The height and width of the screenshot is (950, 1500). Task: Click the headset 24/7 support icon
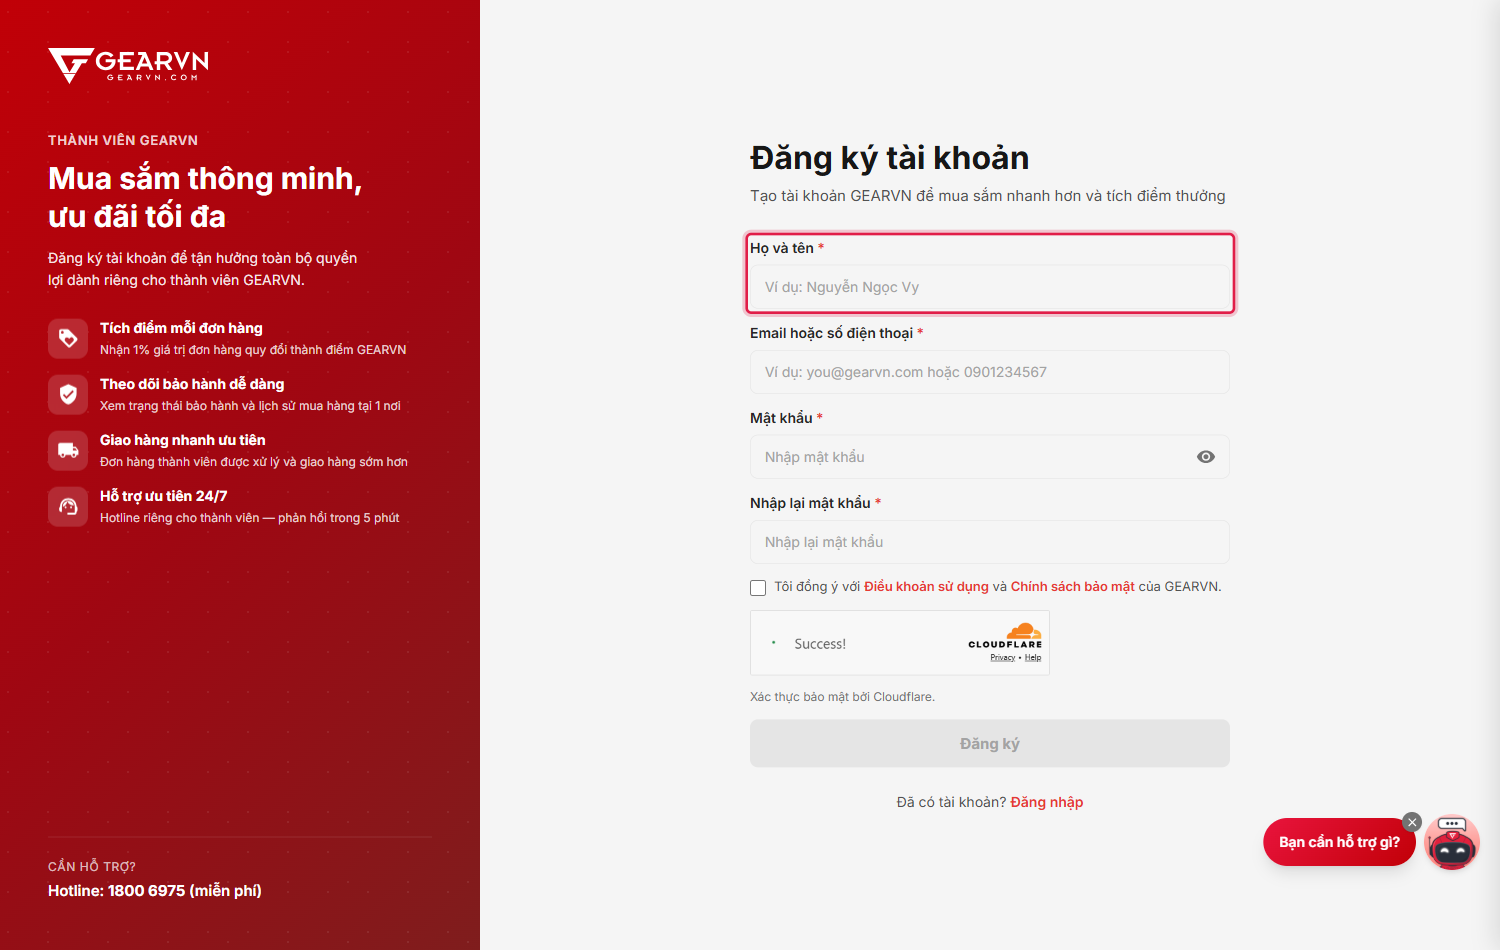pos(68,506)
